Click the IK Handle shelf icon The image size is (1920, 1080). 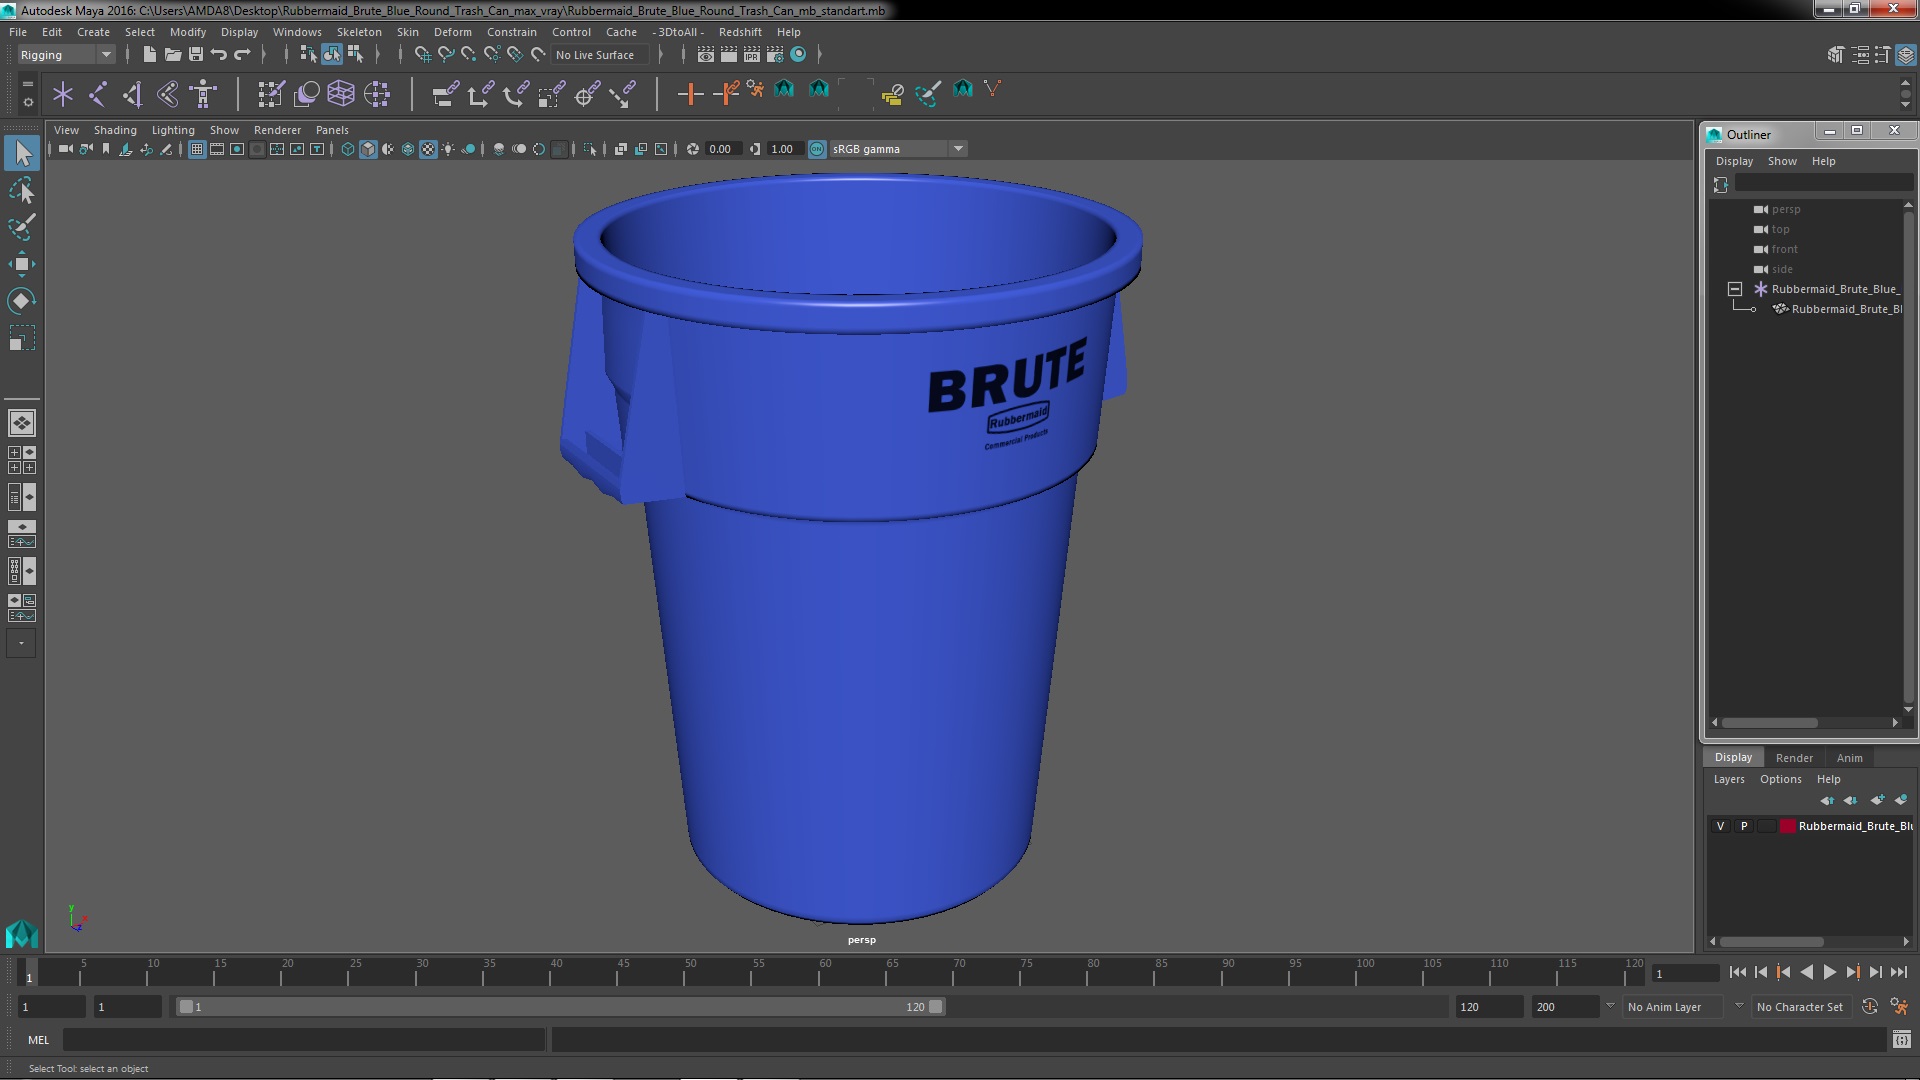point(133,94)
